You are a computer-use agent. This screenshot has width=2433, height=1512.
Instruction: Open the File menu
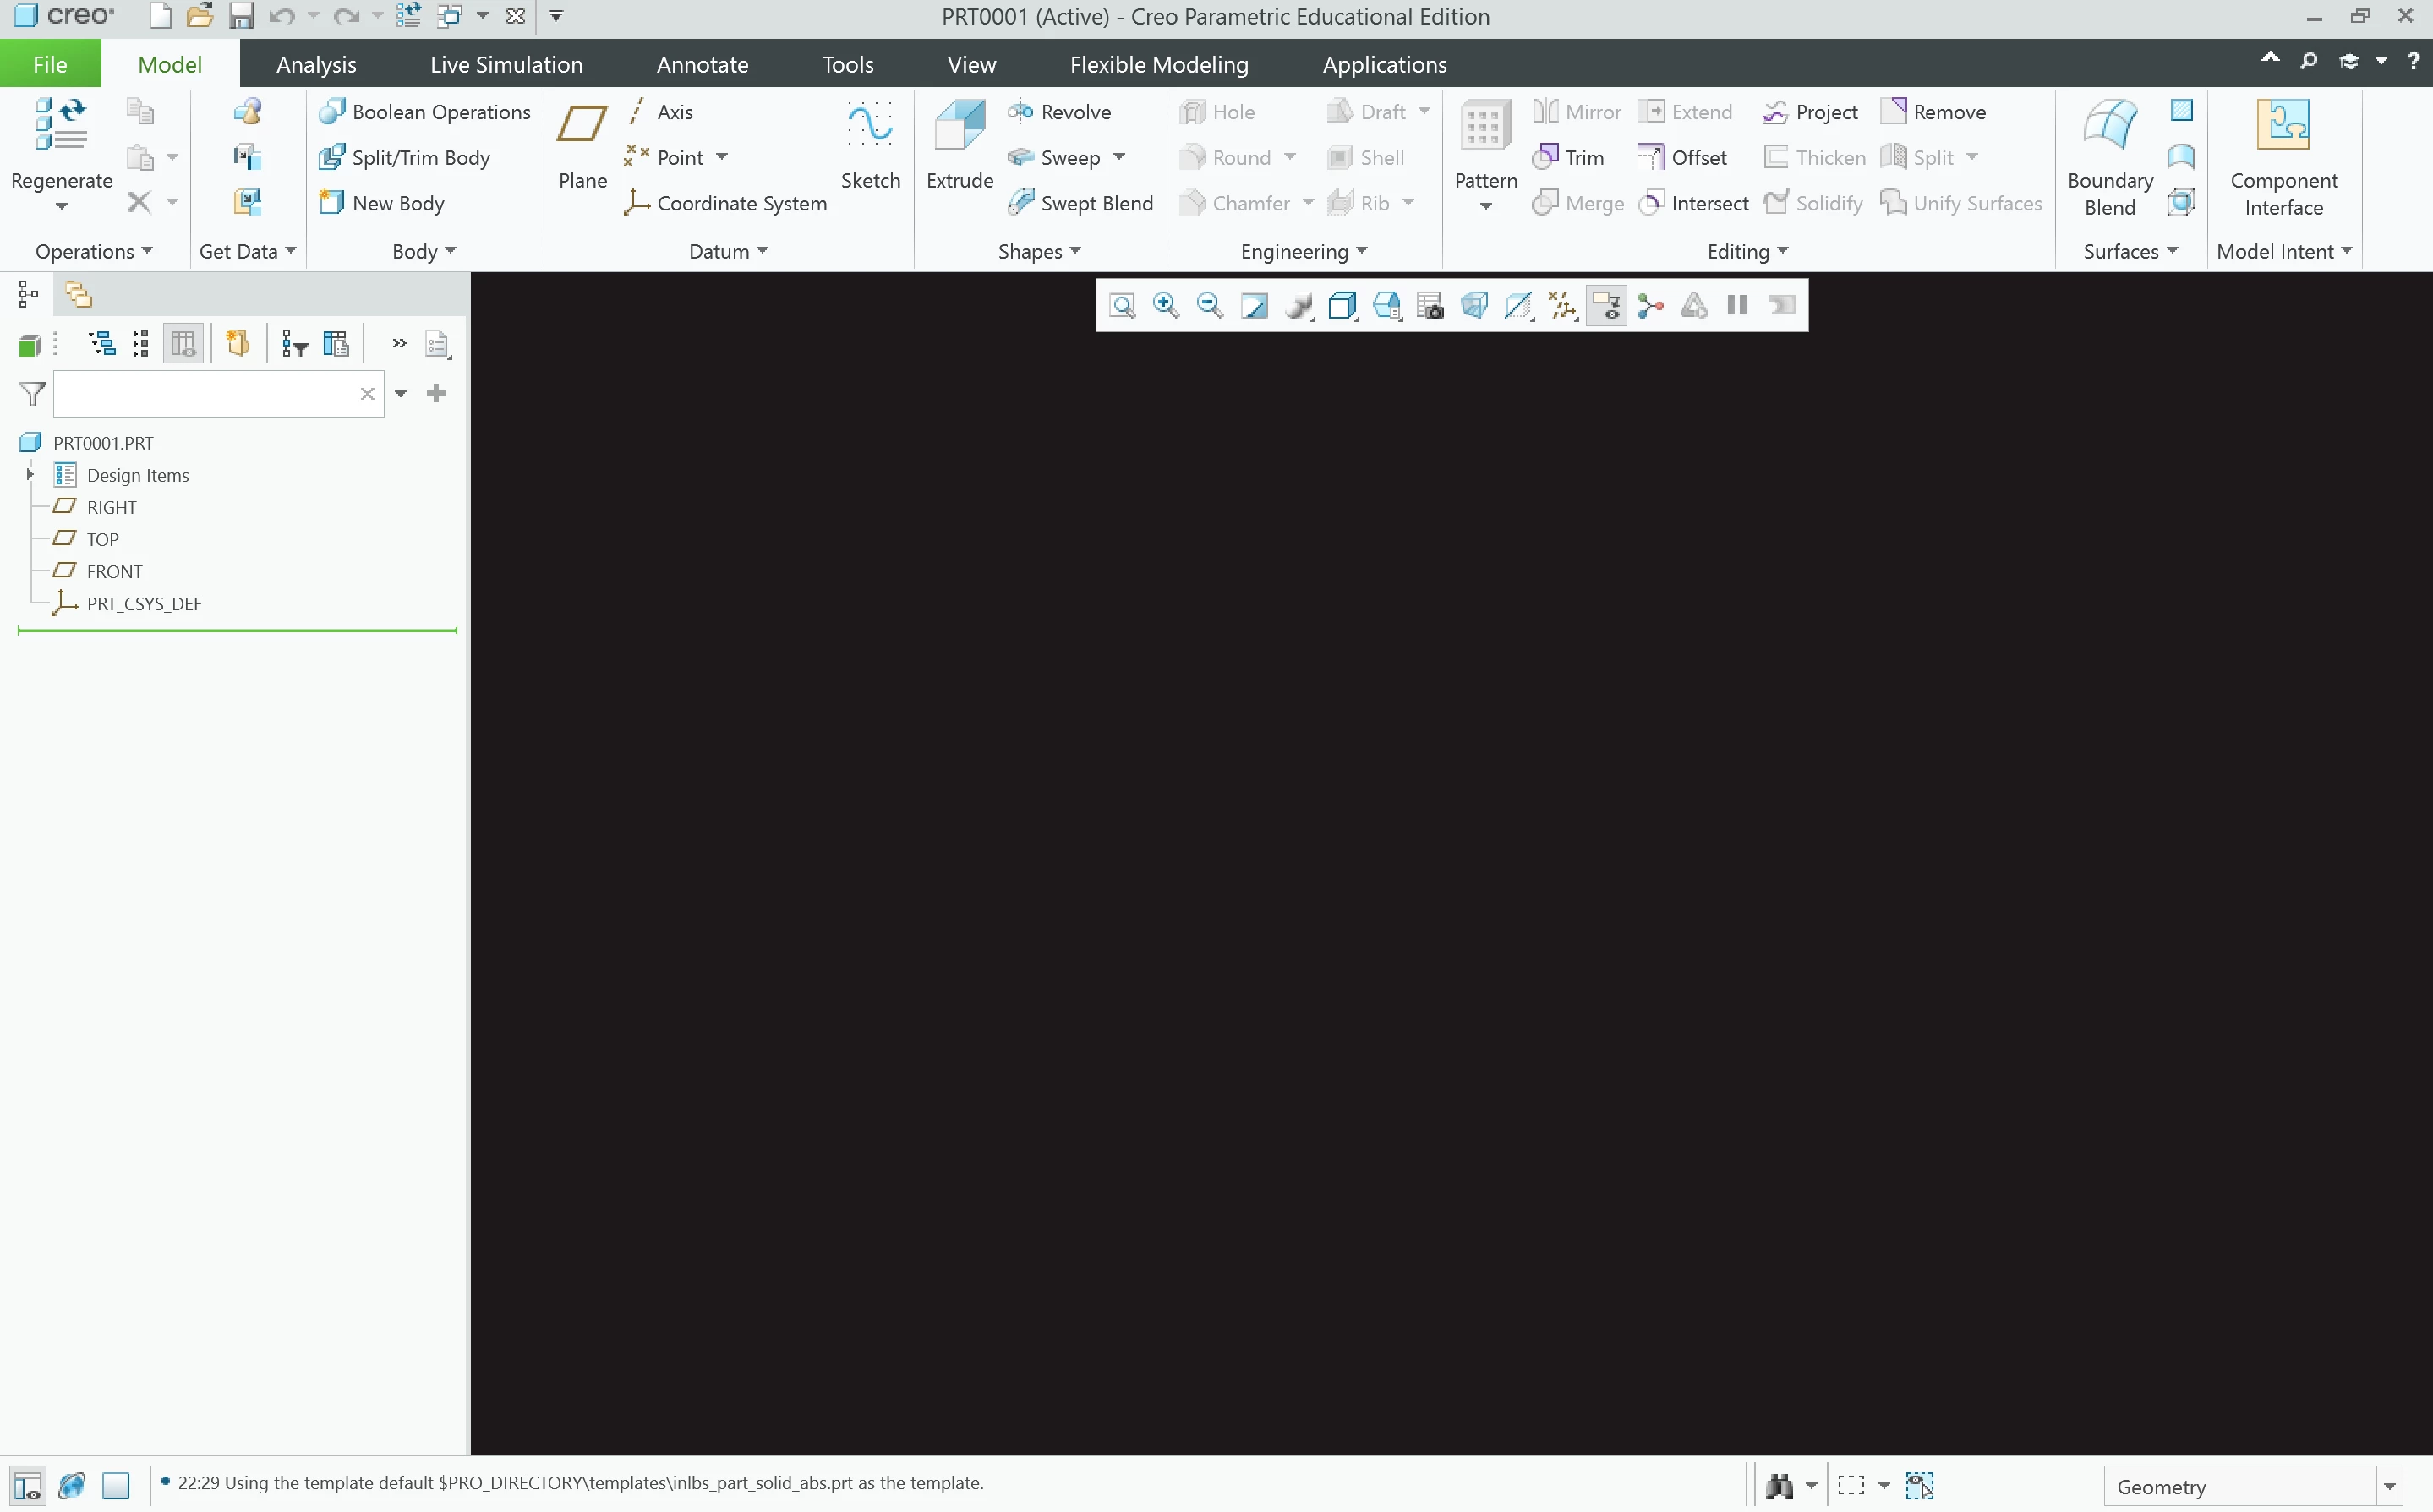coord(50,64)
